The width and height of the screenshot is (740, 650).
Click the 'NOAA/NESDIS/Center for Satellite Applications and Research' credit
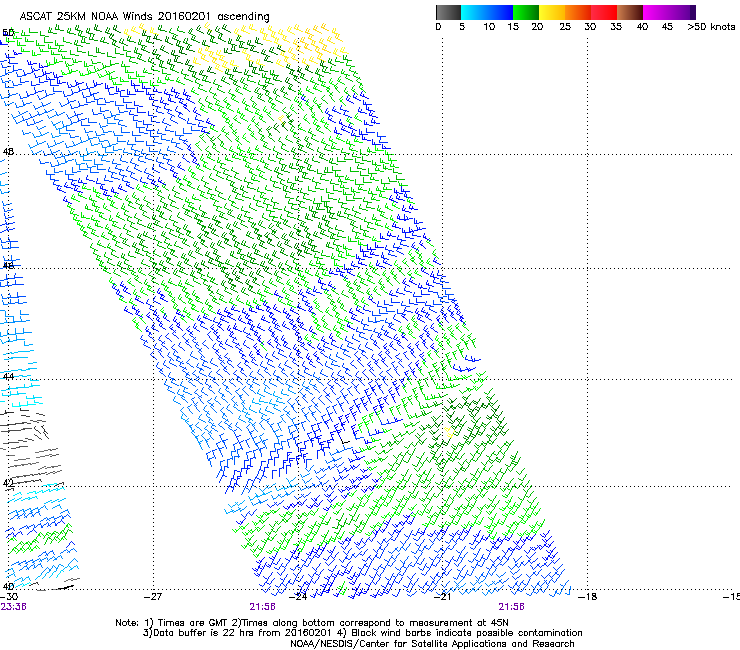point(432,643)
